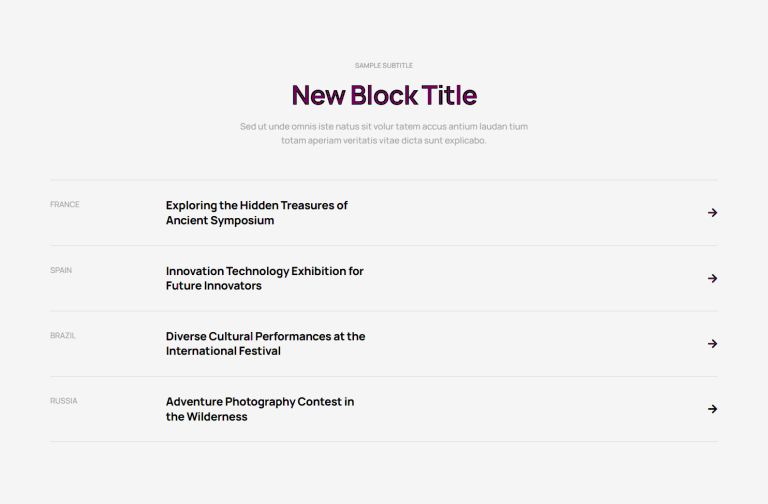Click the words "Future Innovators" in second title
The width and height of the screenshot is (768, 504).
tap(214, 286)
